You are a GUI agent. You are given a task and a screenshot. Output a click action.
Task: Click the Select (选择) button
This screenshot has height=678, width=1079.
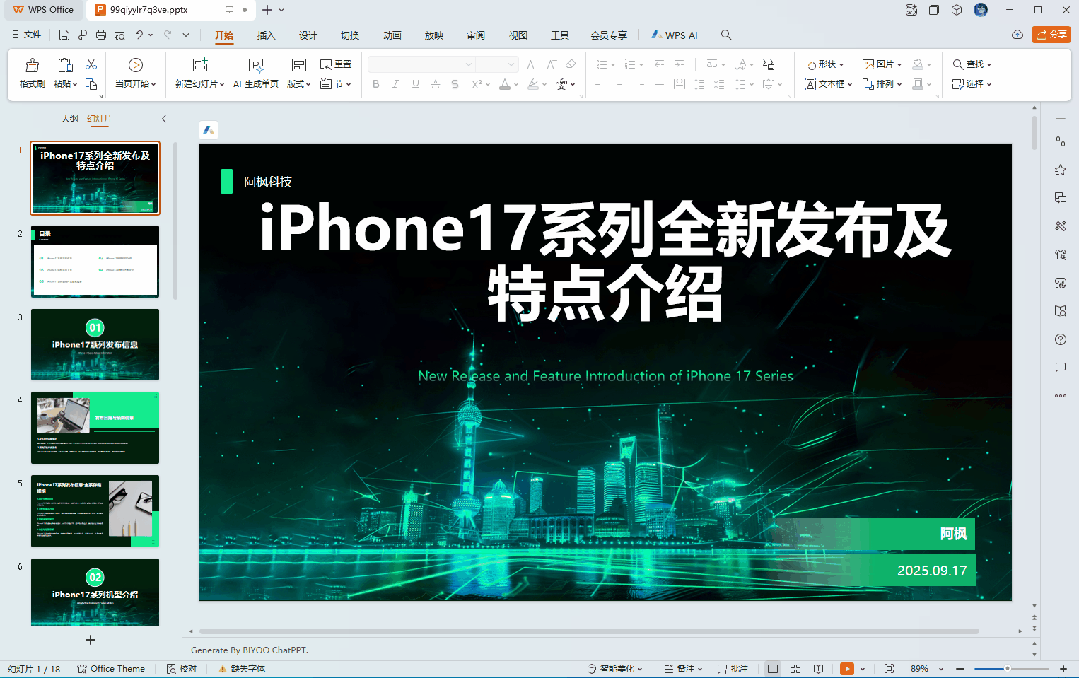click(972, 84)
